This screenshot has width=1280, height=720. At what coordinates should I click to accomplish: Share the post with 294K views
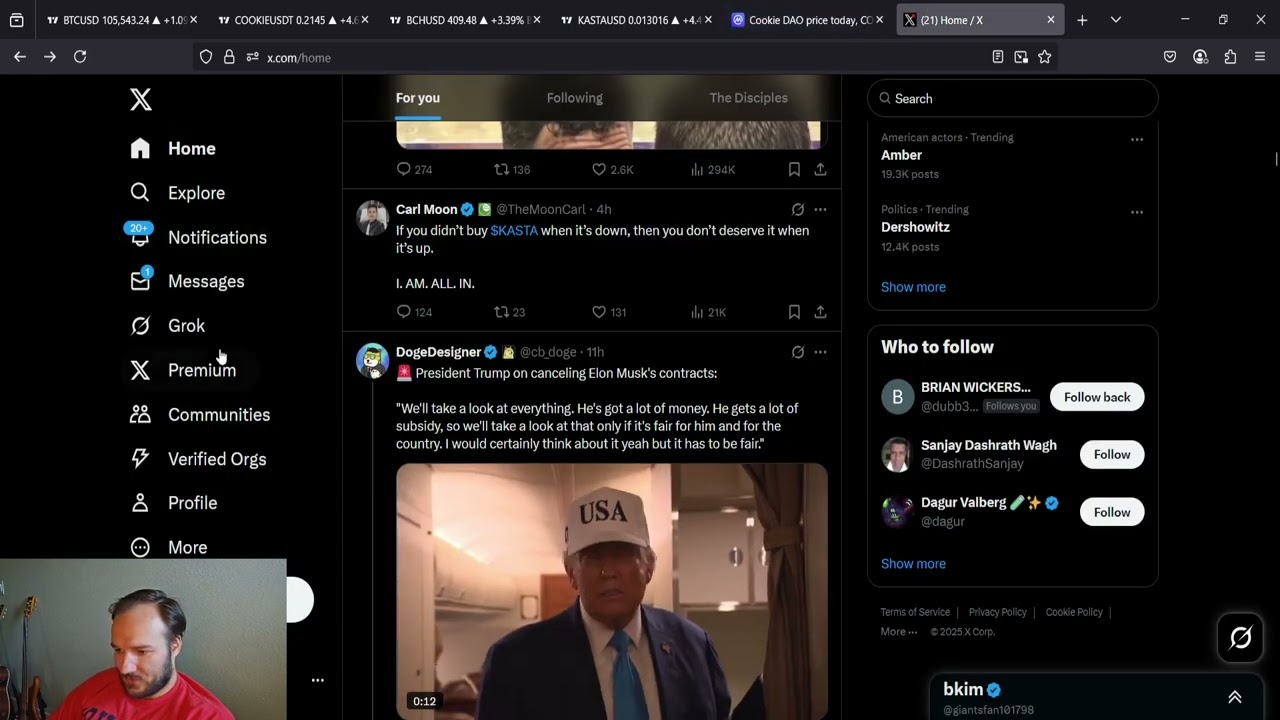(820, 170)
